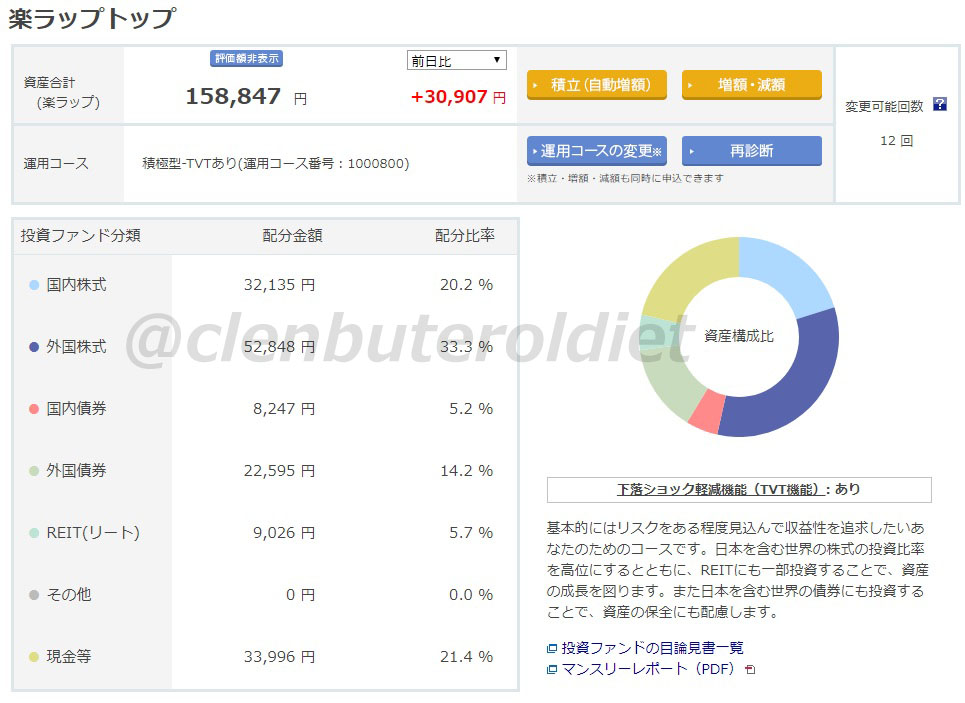Click the 積立(自動増額) button

click(x=597, y=84)
